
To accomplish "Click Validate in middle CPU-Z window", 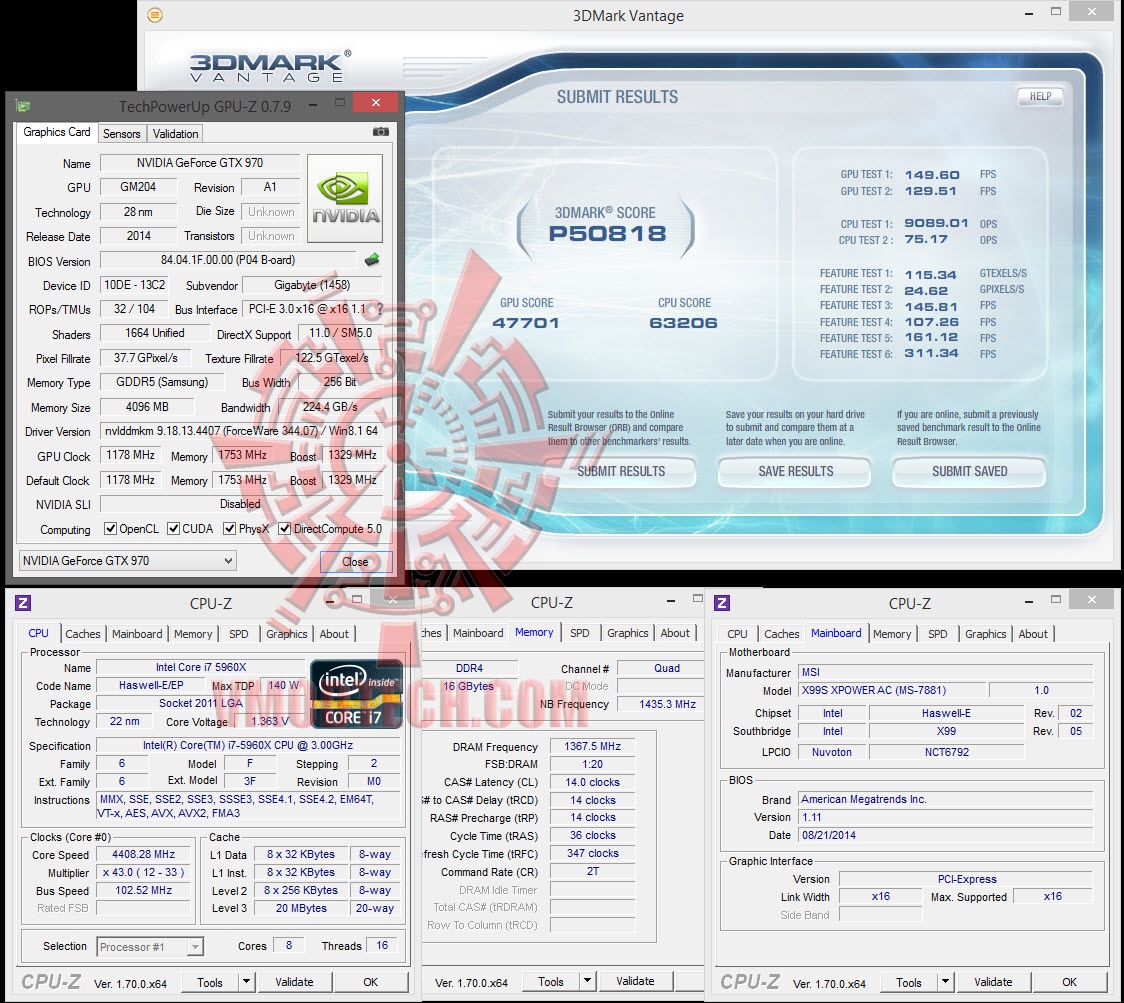I will click(x=635, y=981).
